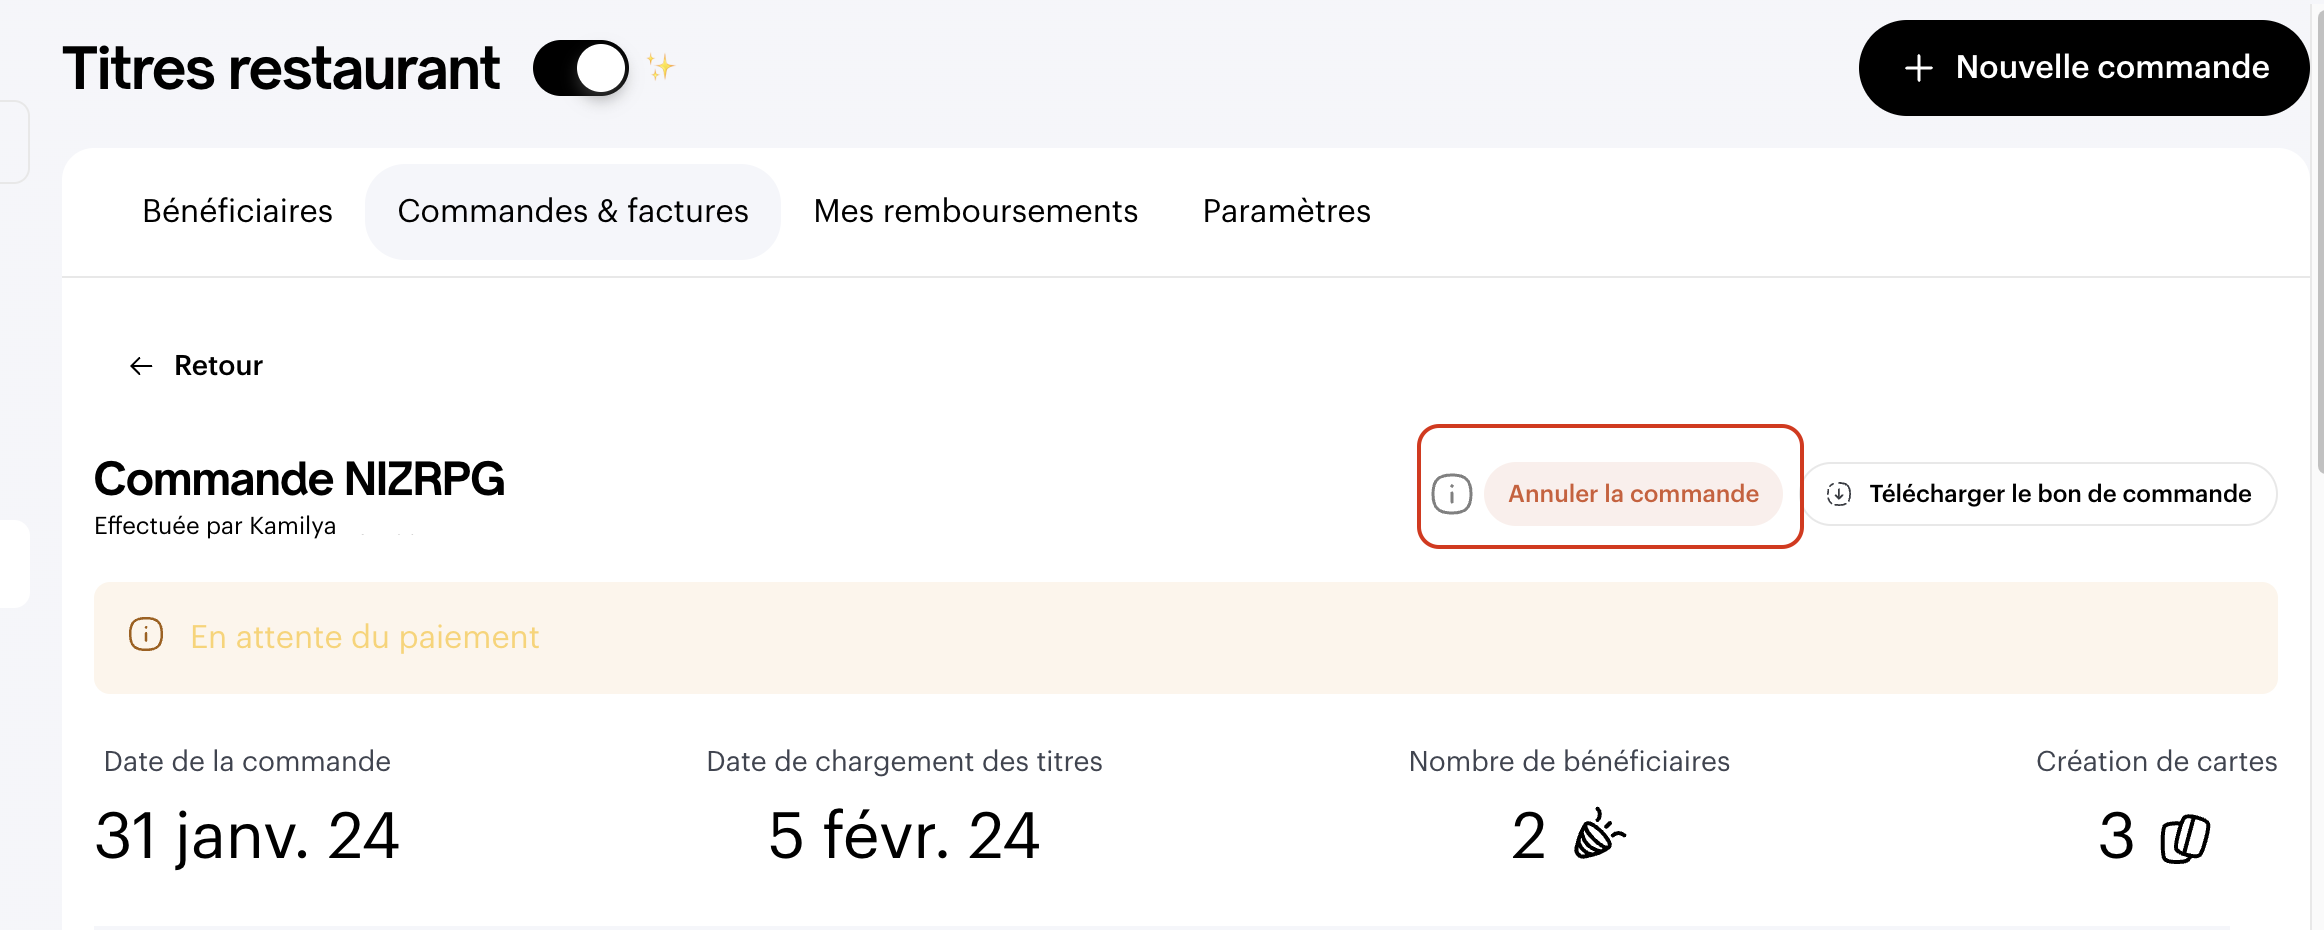Click the Annuler la commande button
The width and height of the screenshot is (2324, 930).
pos(1633,494)
